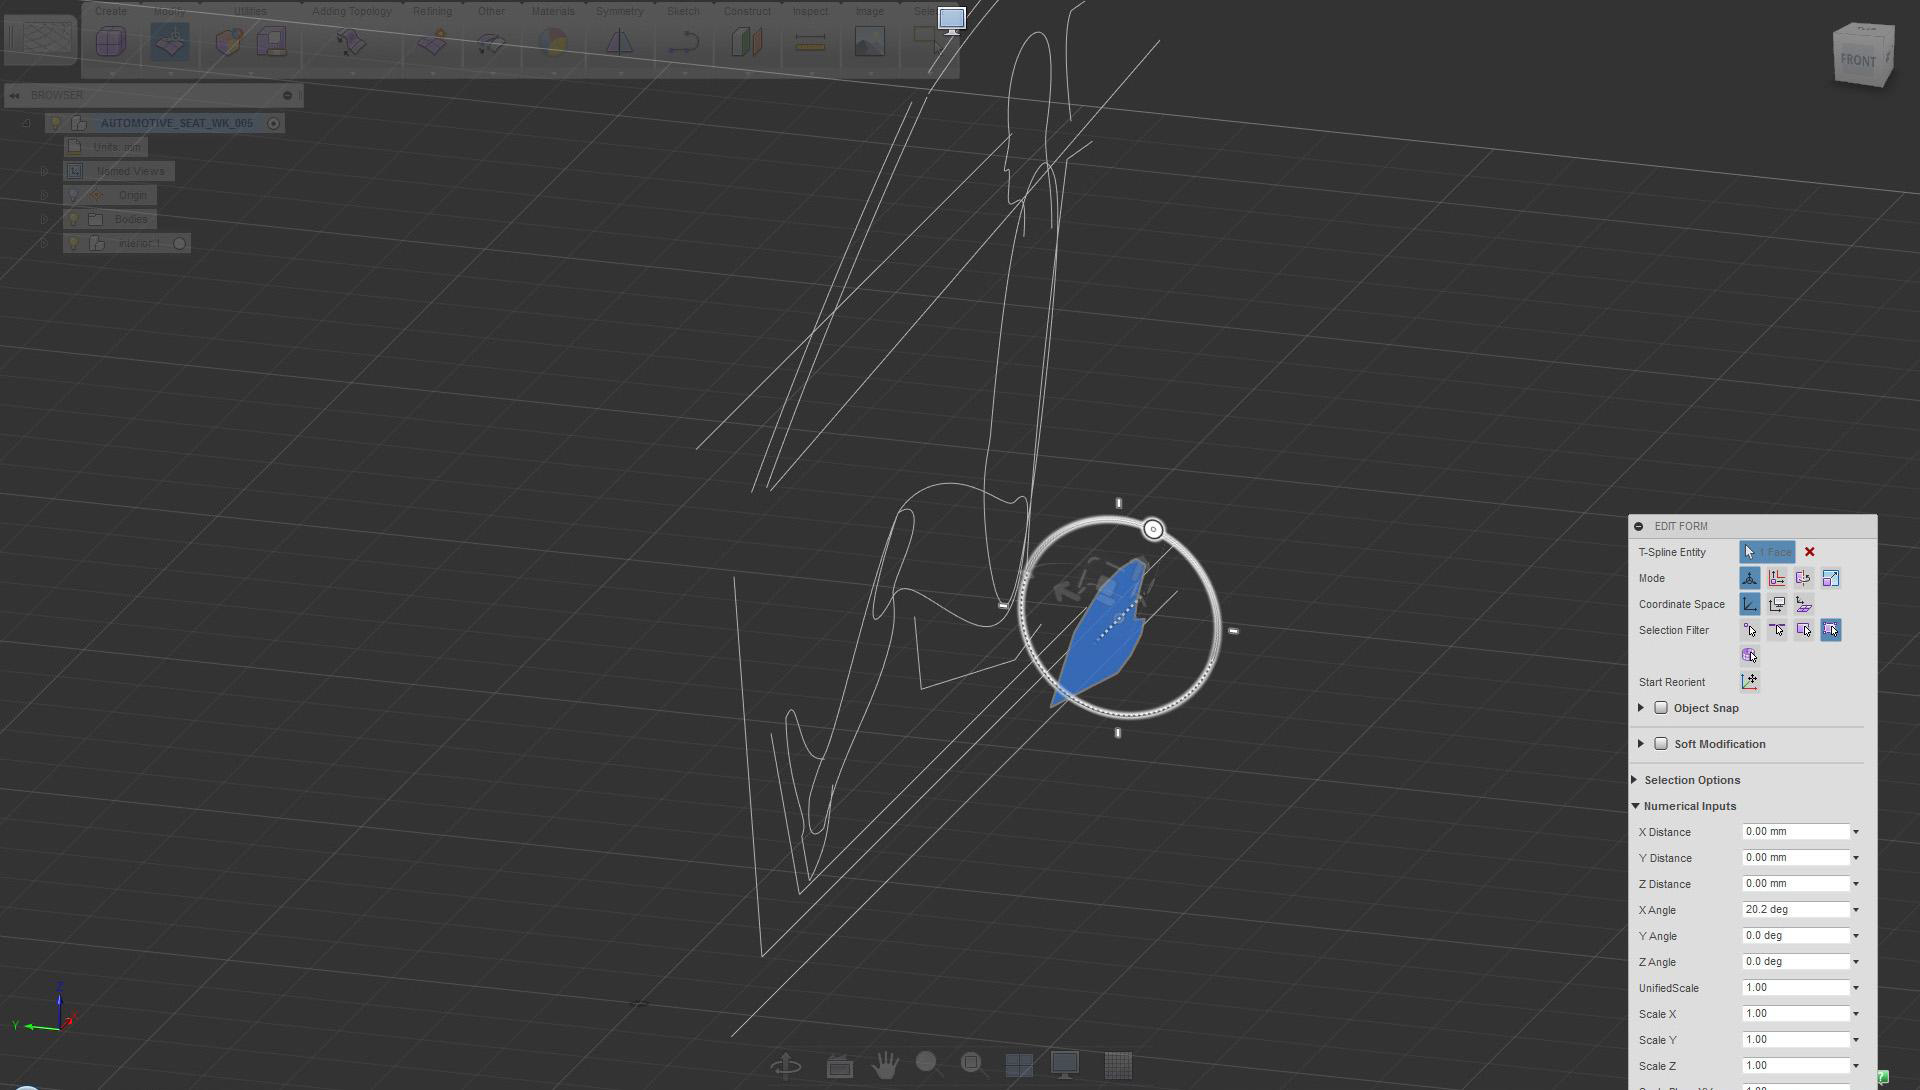Clear the T-Spline Entity selection
The image size is (1920, 1090).
pyautogui.click(x=1809, y=552)
